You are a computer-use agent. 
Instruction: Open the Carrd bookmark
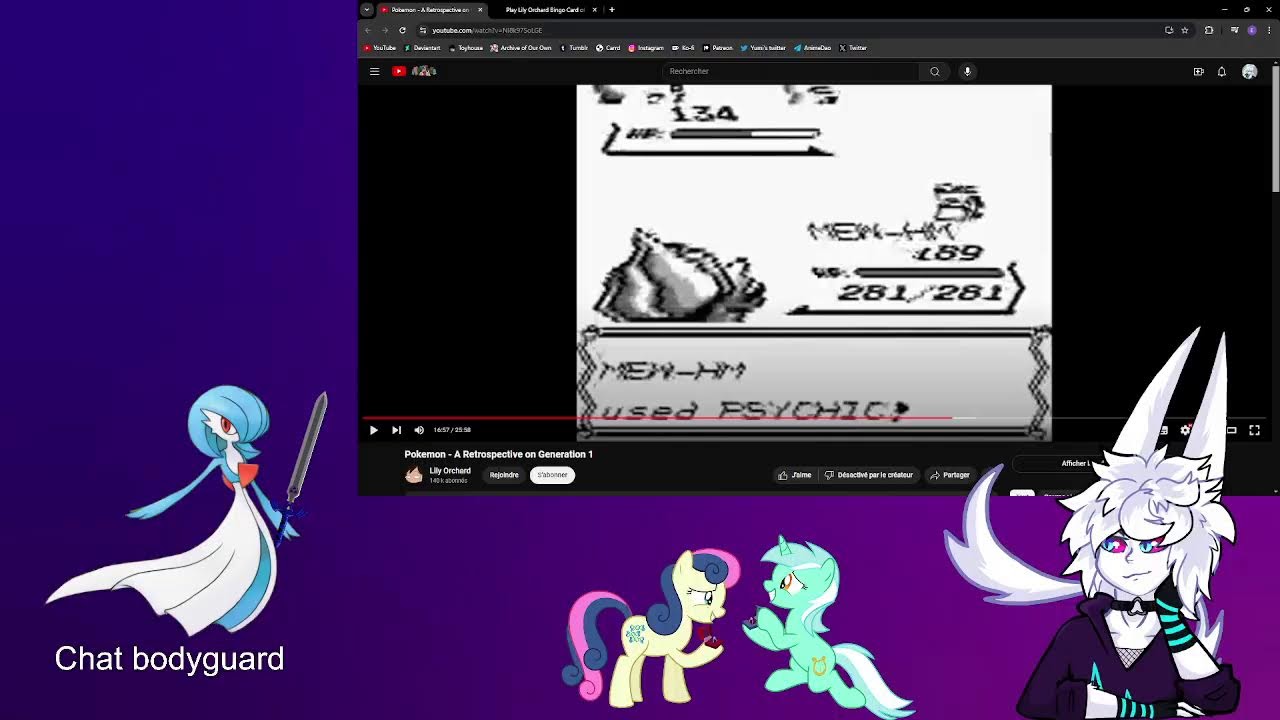[x=608, y=48]
